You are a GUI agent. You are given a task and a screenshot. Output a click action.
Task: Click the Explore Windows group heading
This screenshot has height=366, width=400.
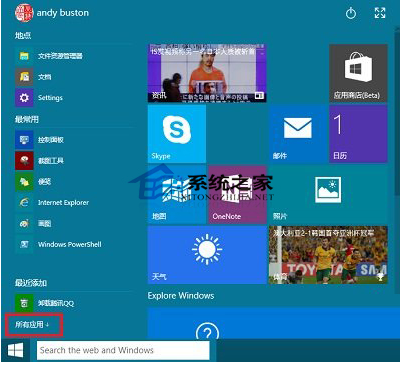(x=181, y=296)
